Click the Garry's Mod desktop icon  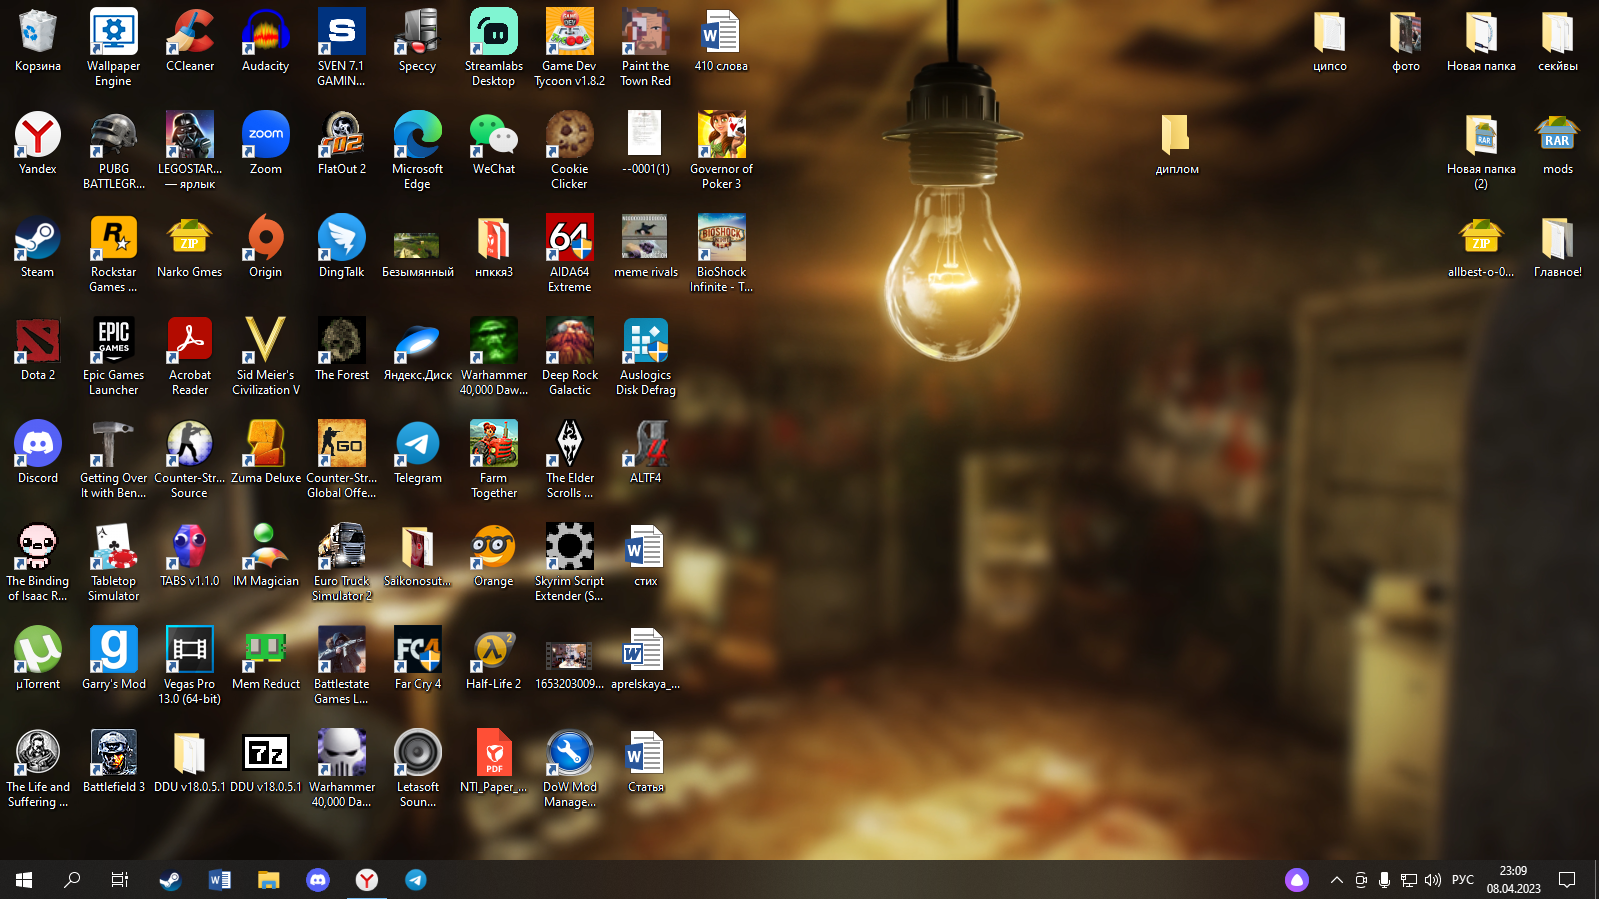pyautogui.click(x=114, y=658)
